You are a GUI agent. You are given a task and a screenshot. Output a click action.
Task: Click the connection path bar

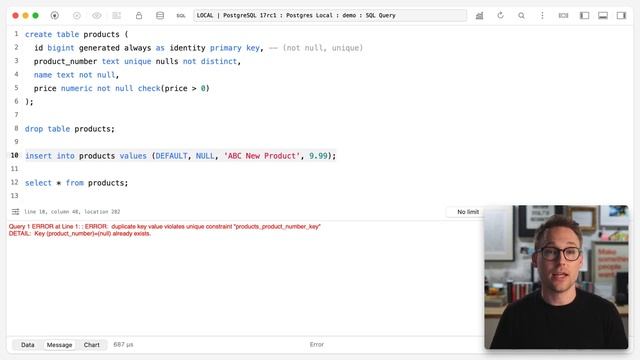coord(330,16)
